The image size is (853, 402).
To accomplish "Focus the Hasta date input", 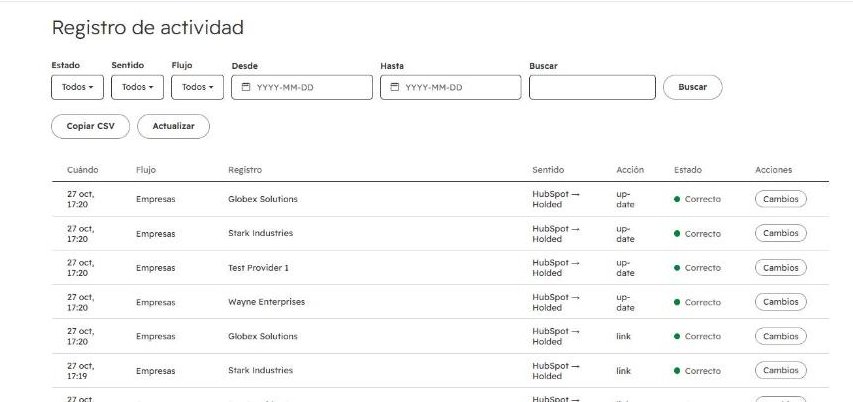I will (450, 87).
